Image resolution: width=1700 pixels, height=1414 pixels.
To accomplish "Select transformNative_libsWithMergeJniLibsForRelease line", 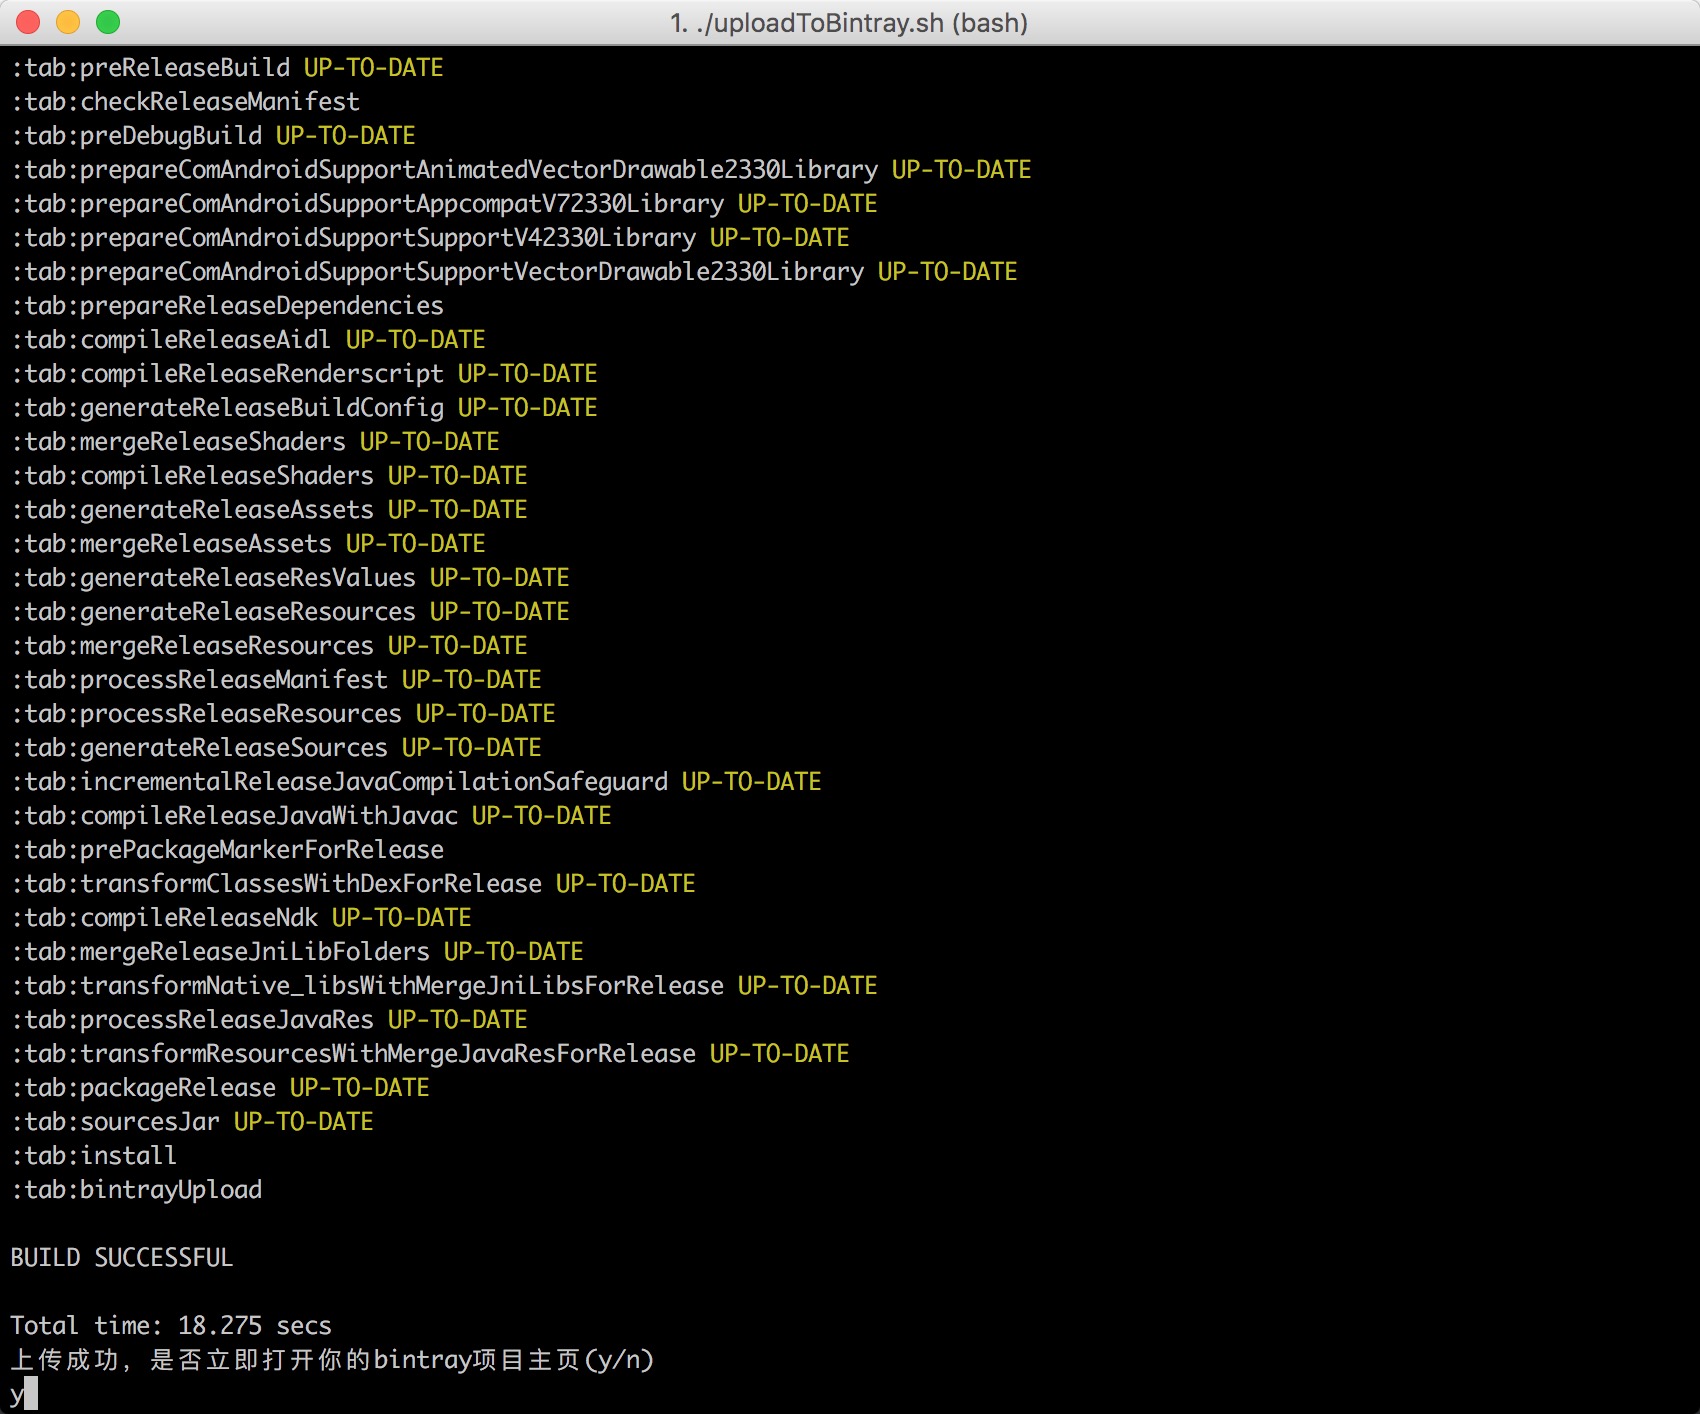I will (444, 986).
